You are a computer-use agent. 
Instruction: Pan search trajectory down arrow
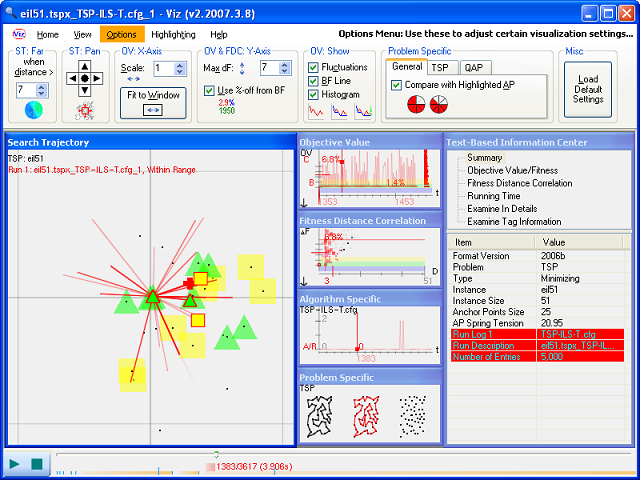tap(84, 90)
